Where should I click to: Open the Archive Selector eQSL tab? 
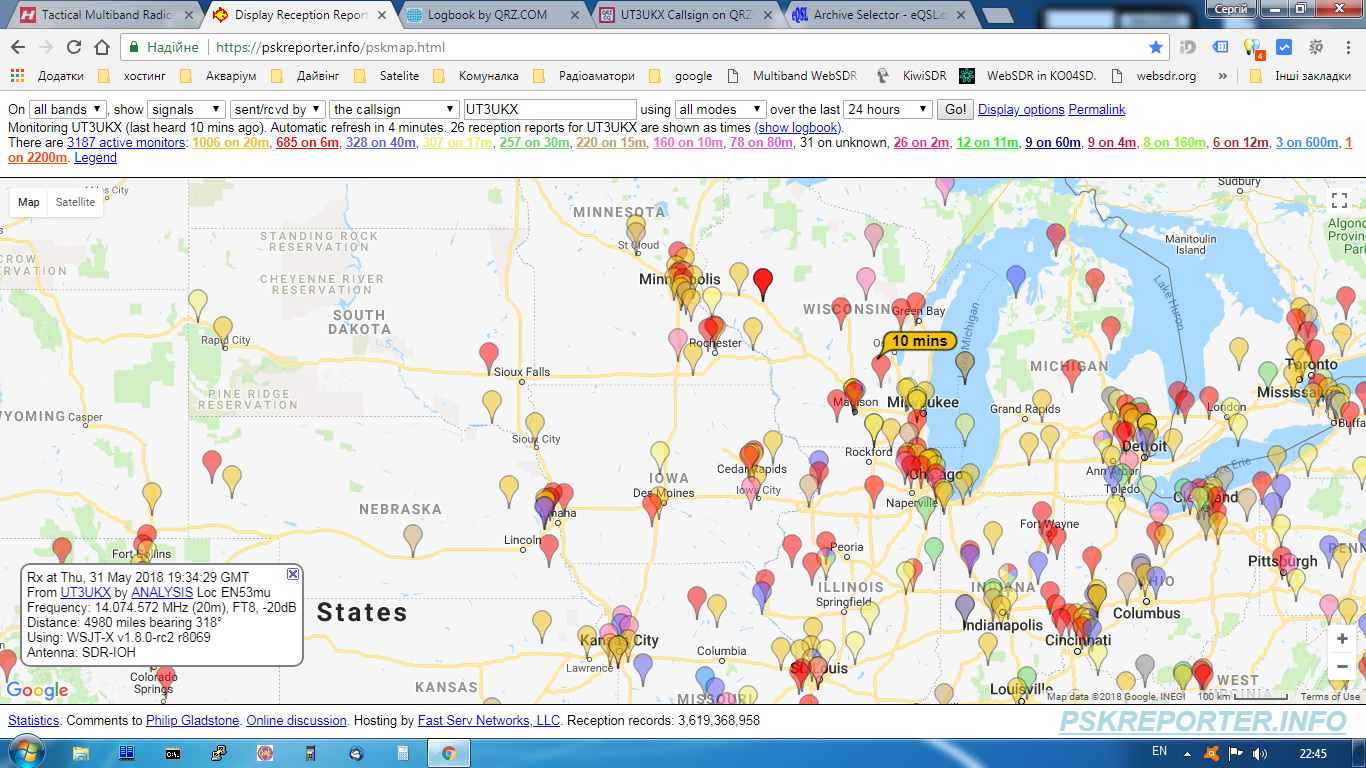click(x=878, y=15)
